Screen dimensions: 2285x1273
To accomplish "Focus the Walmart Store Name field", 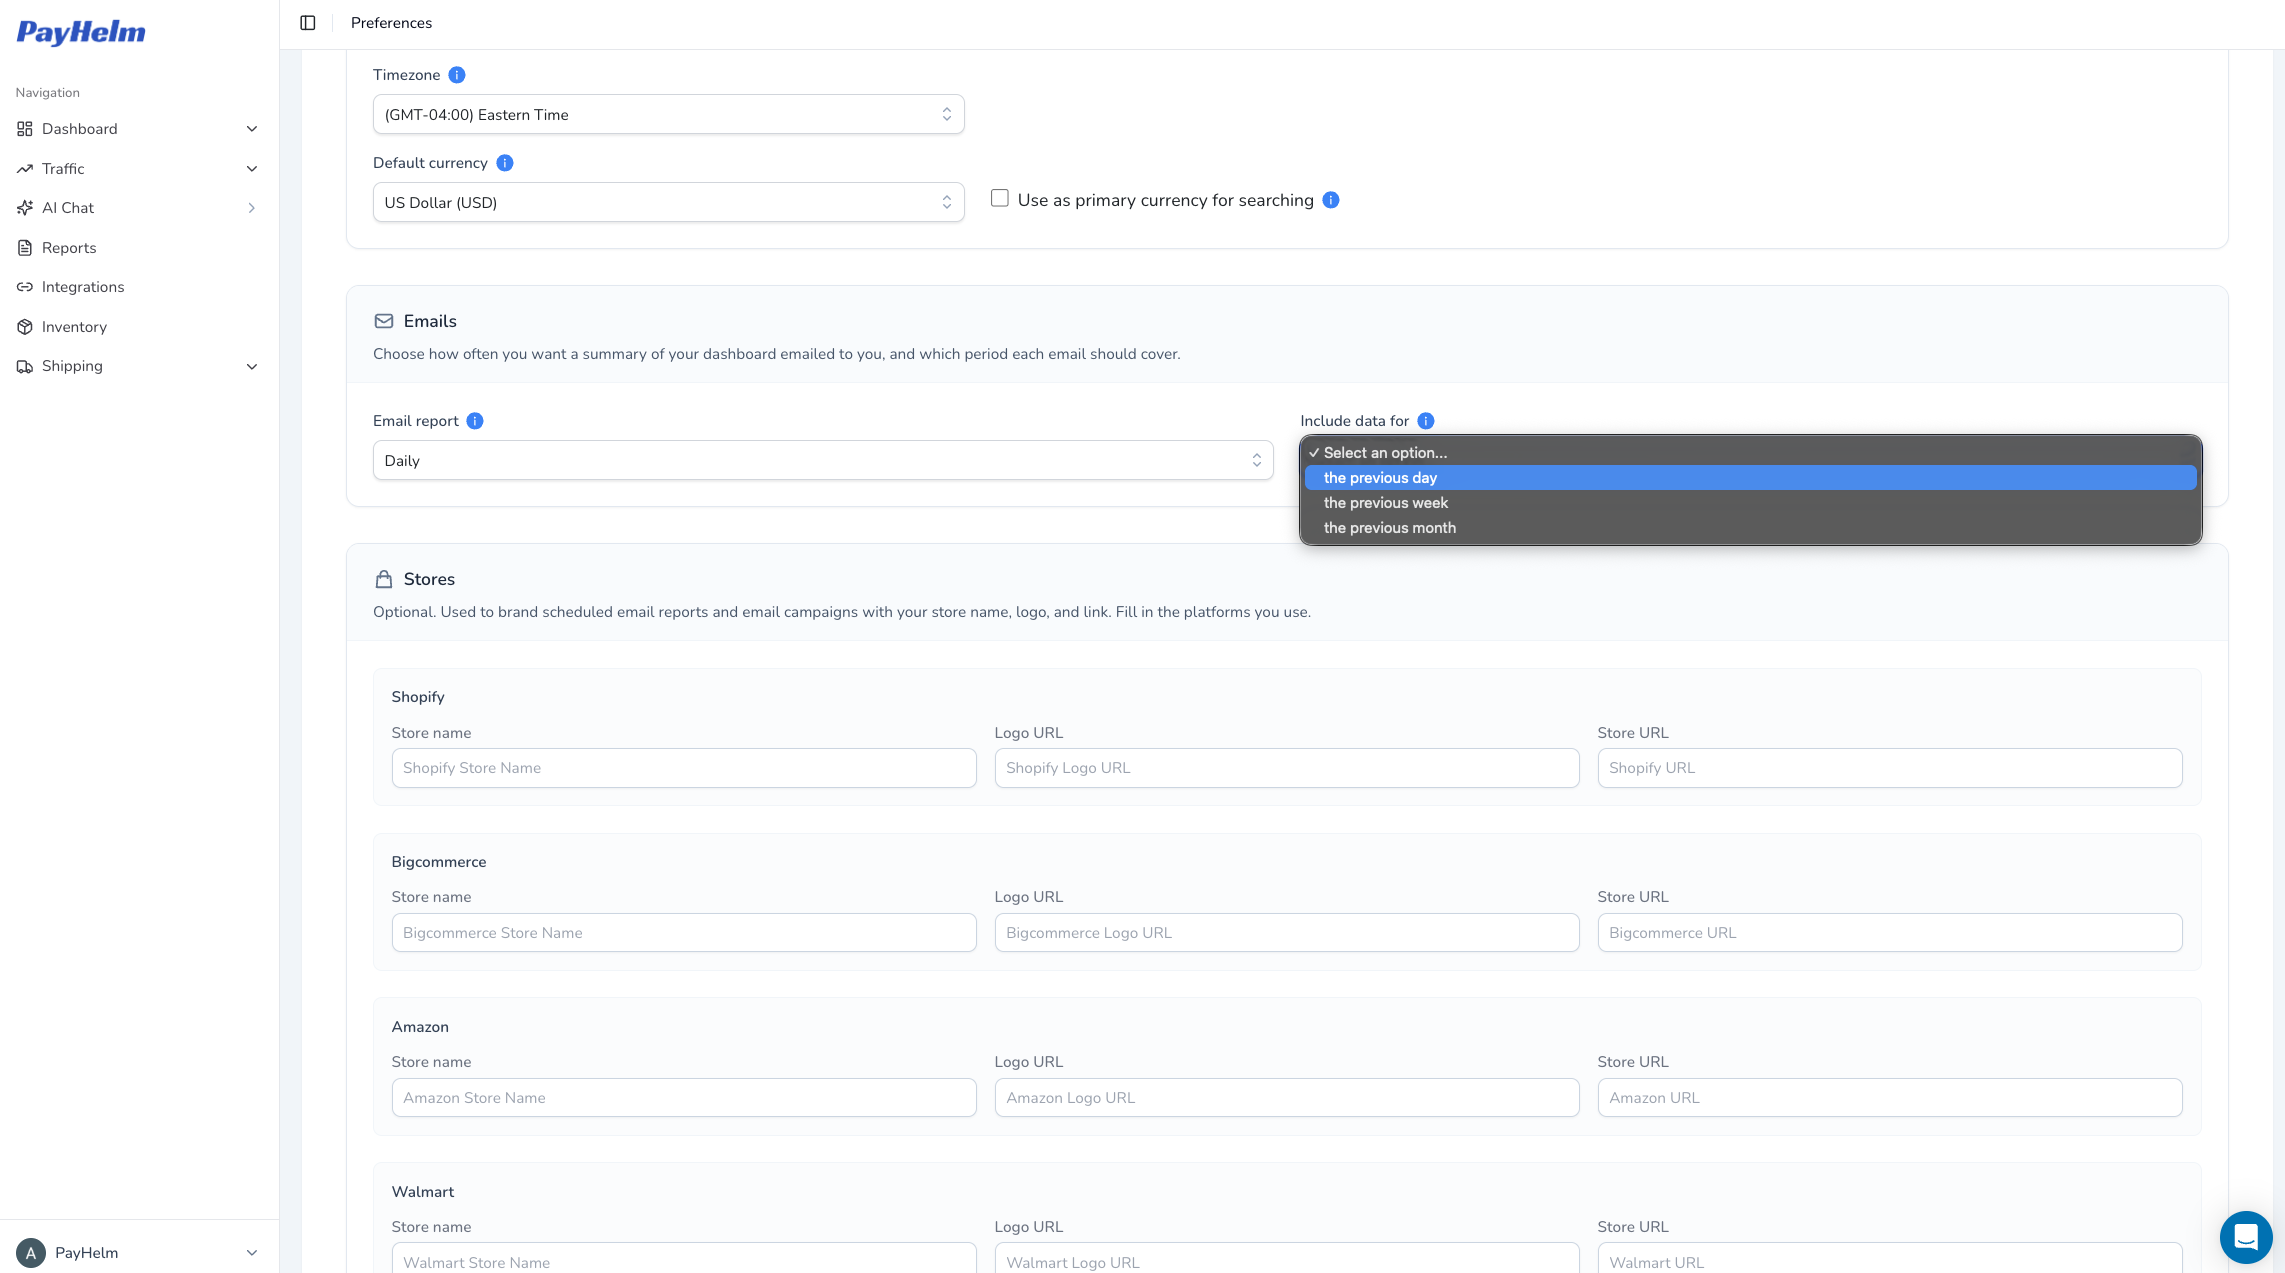I will click(684, 1259).
